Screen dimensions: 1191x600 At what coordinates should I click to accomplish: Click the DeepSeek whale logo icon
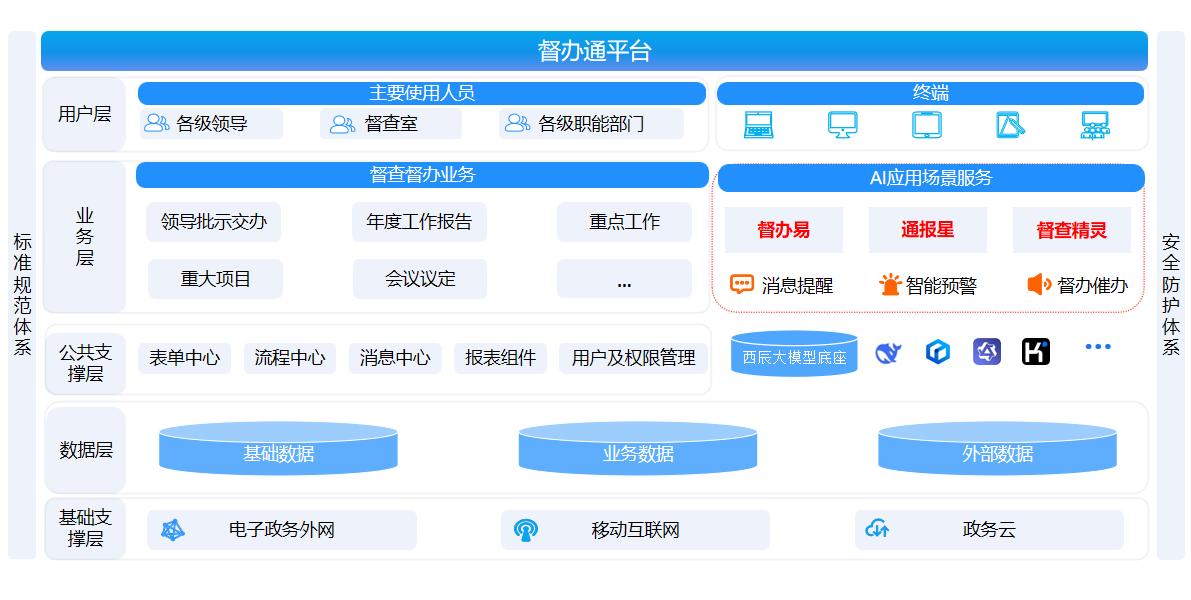[x=888, y=352]
